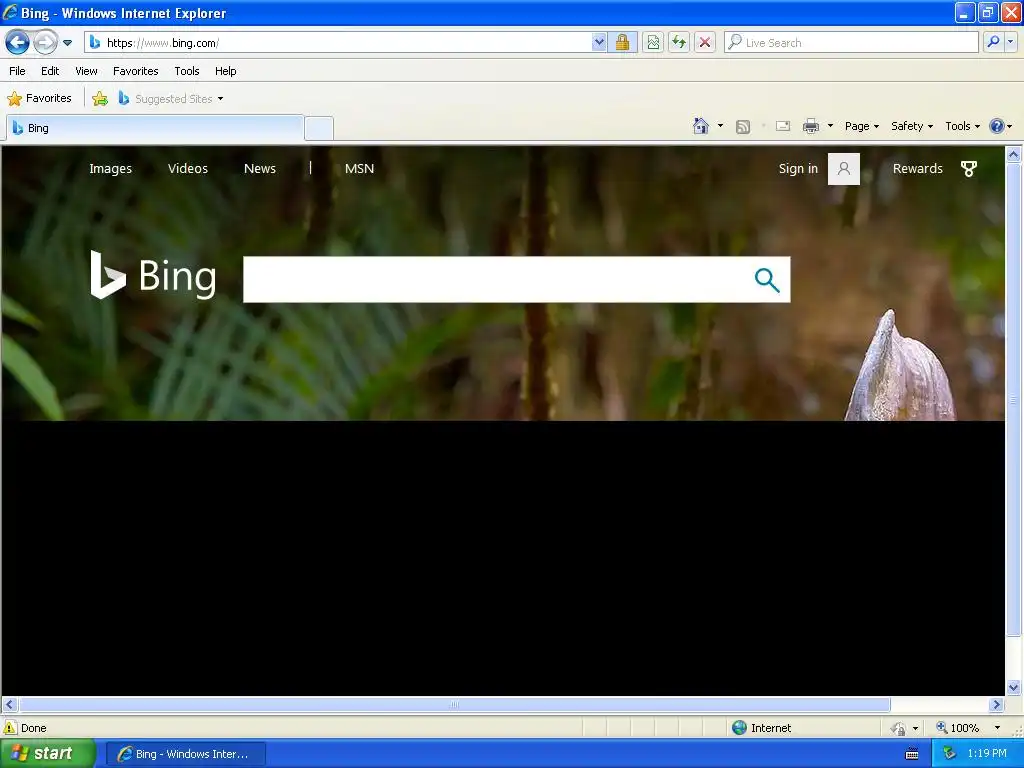
Task: Click the Bing Internet Explorer taskbar button
Action: [186, 754]
